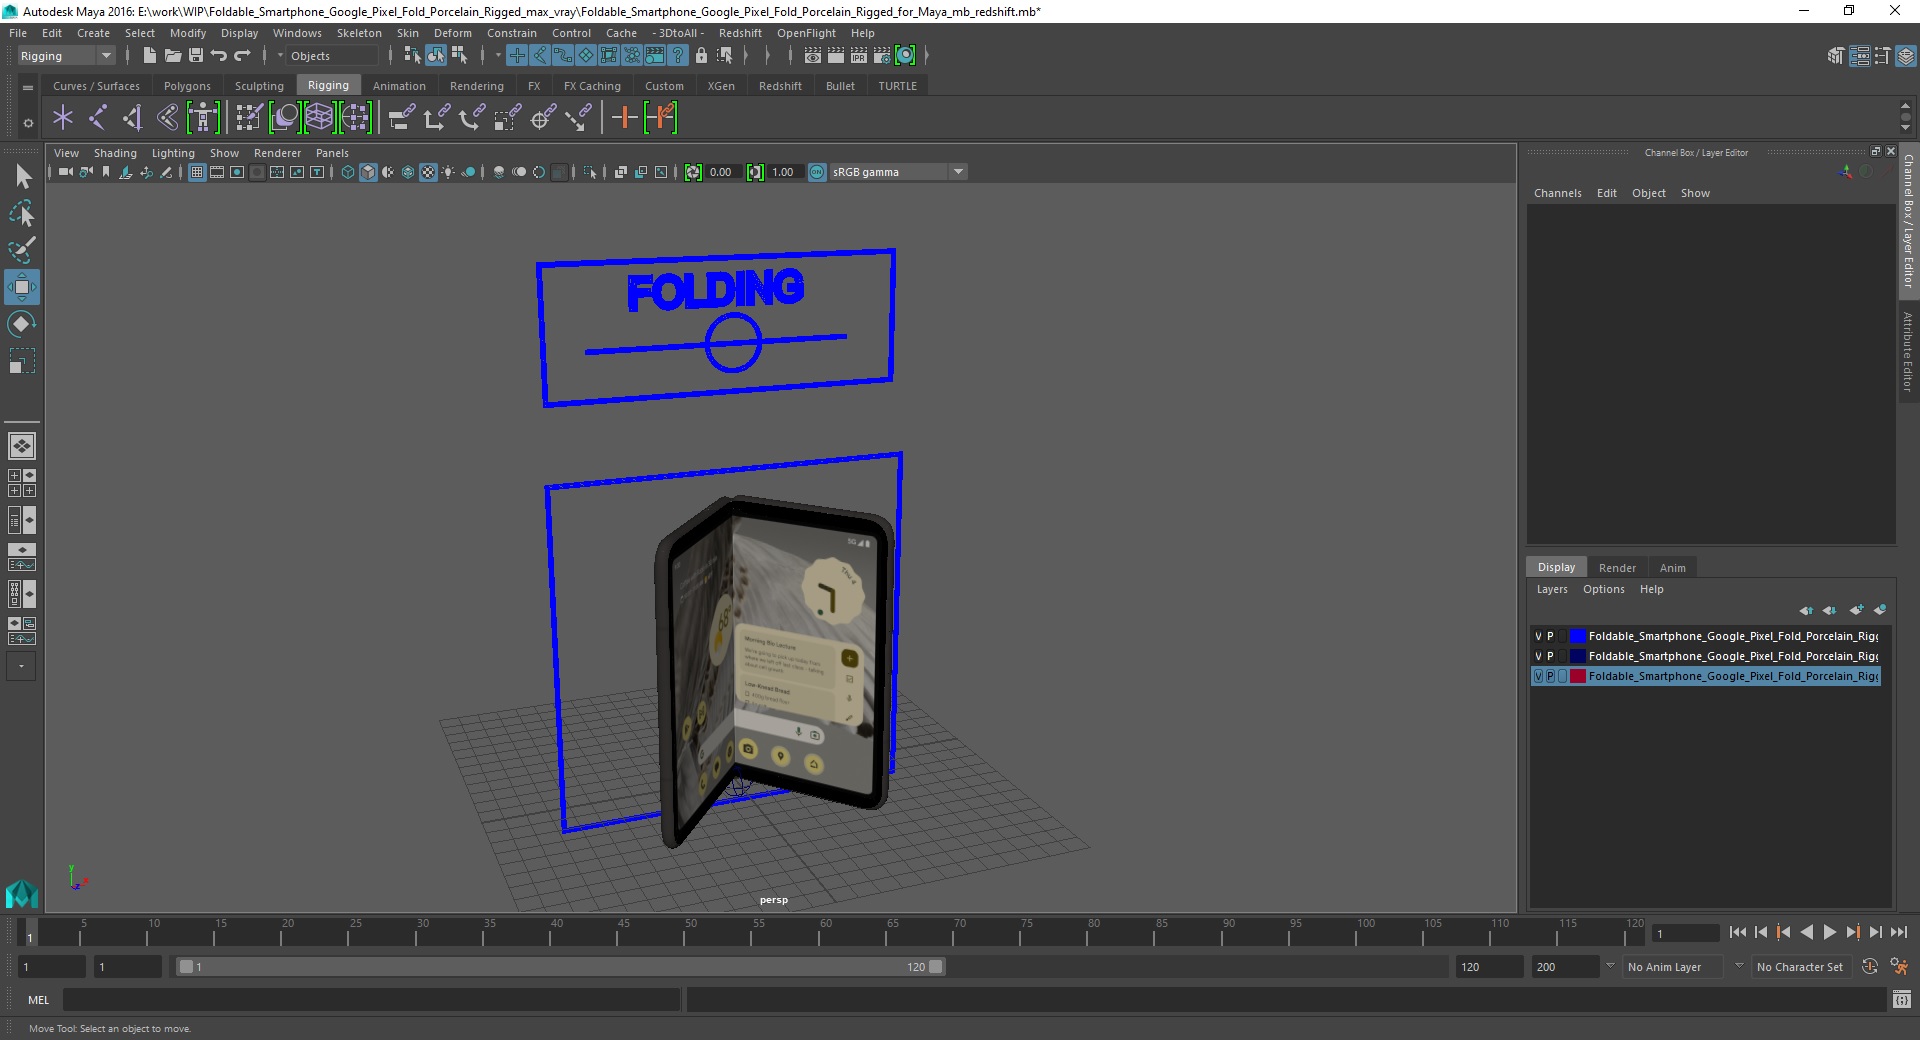Open the Layers menu in layer editor
Viewport: 1920px width, 1040px height.
(x=1552, y=589)
